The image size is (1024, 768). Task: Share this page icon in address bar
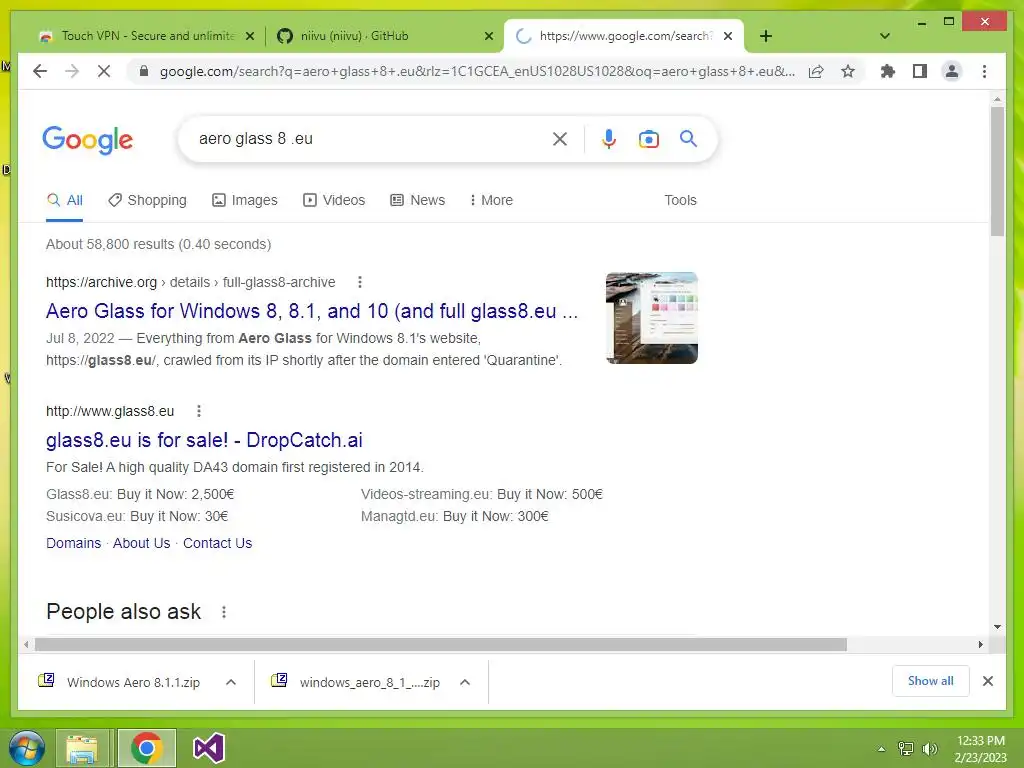[x=816, y=71]
